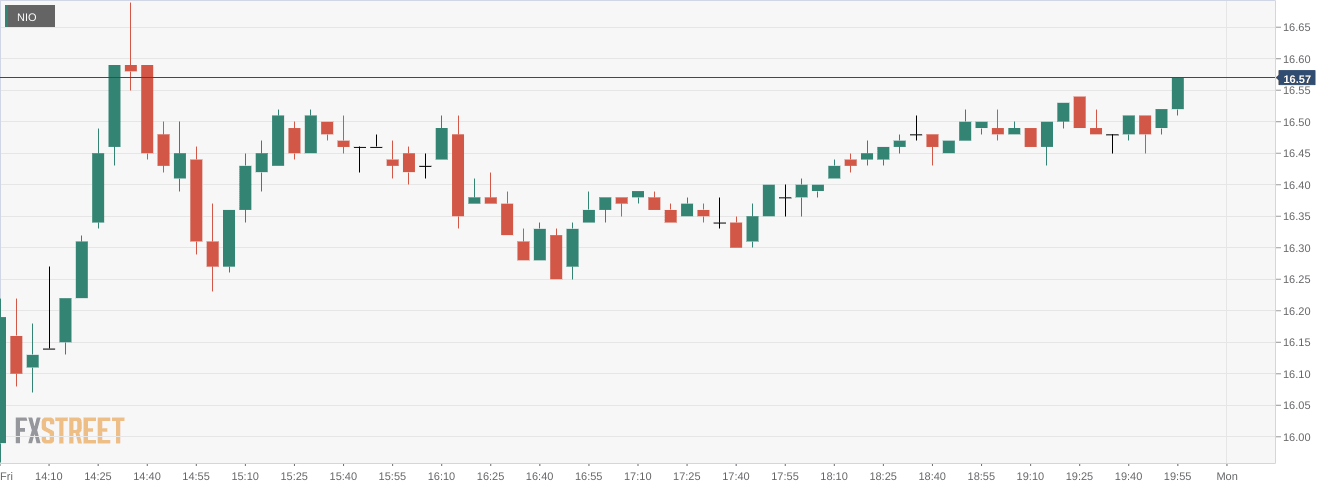
Task: Click the 16.00 price axis label
Action: [1297, 437]
